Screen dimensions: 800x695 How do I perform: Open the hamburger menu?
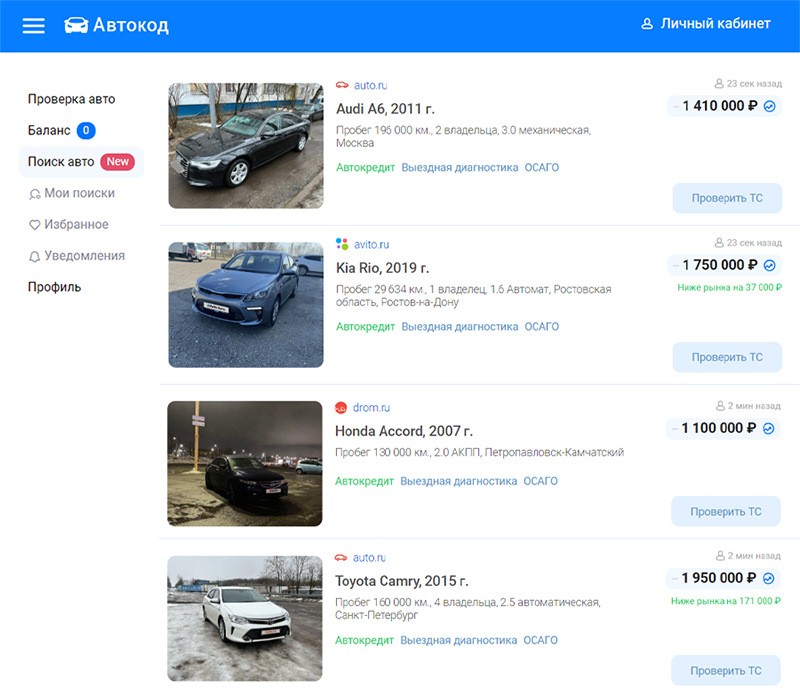tap(34, 26)
